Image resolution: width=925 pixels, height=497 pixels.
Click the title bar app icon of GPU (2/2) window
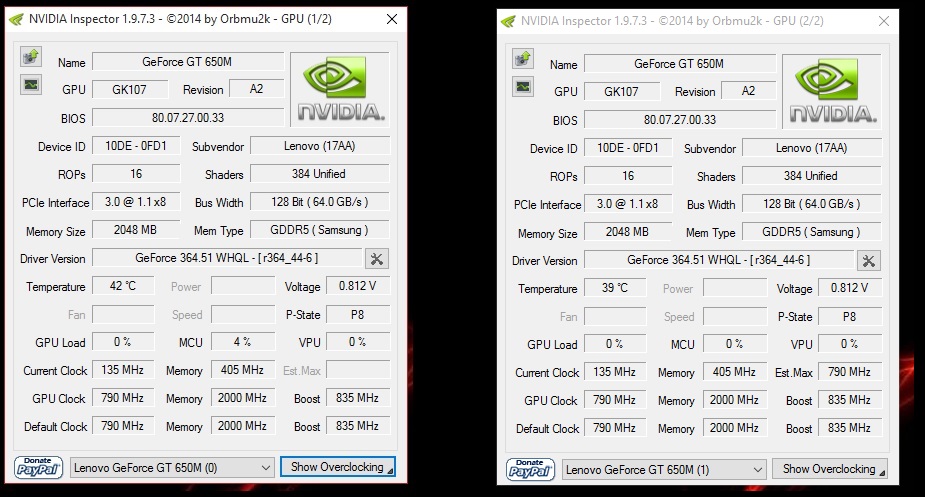pyautogui.click(x=509, y=22)
